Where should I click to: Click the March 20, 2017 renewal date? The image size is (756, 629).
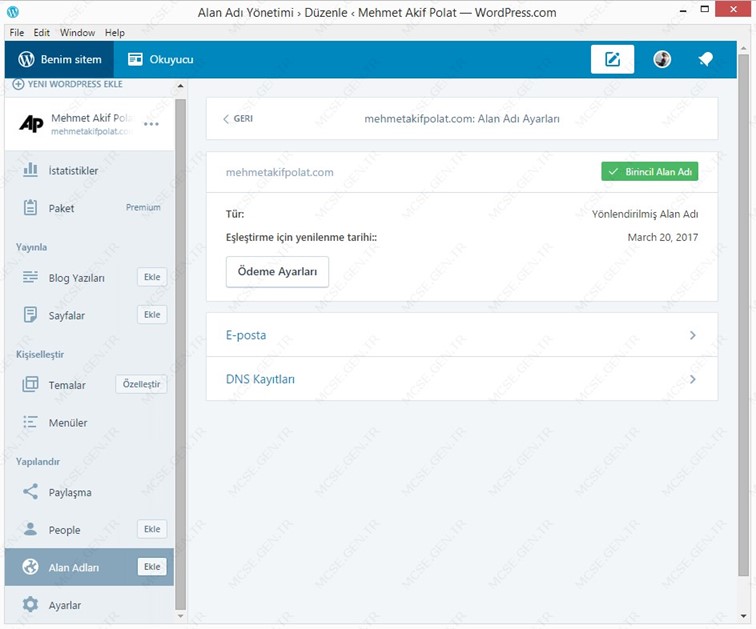coord(662,237)
